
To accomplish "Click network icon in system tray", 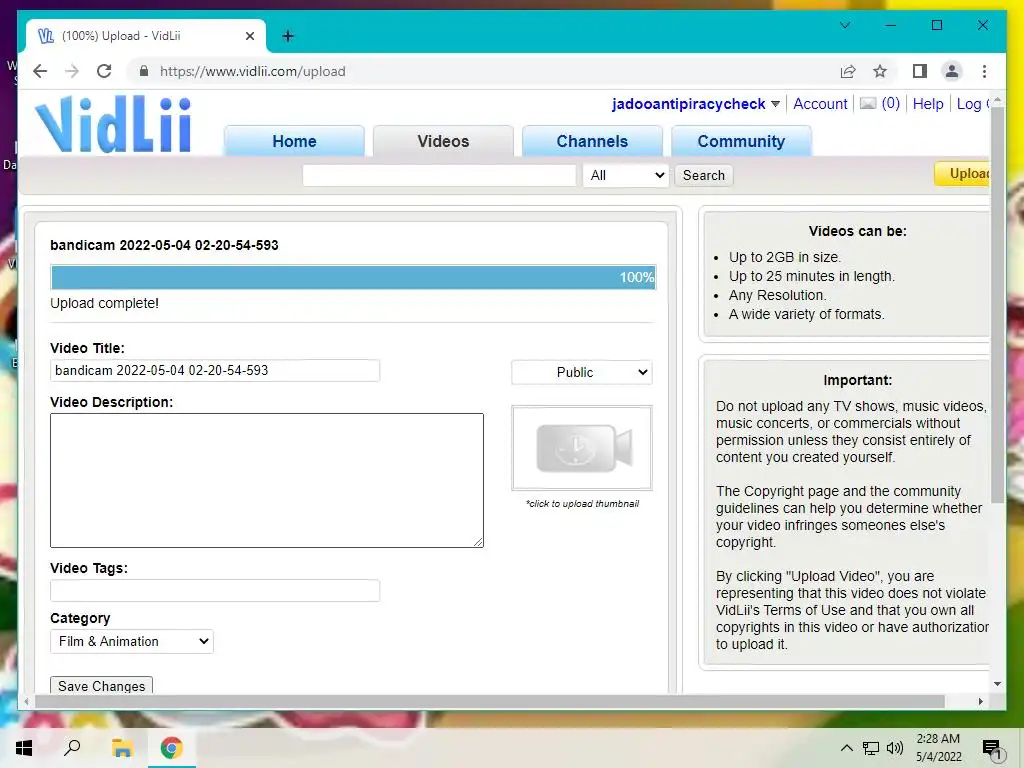I will pos(871,748).
